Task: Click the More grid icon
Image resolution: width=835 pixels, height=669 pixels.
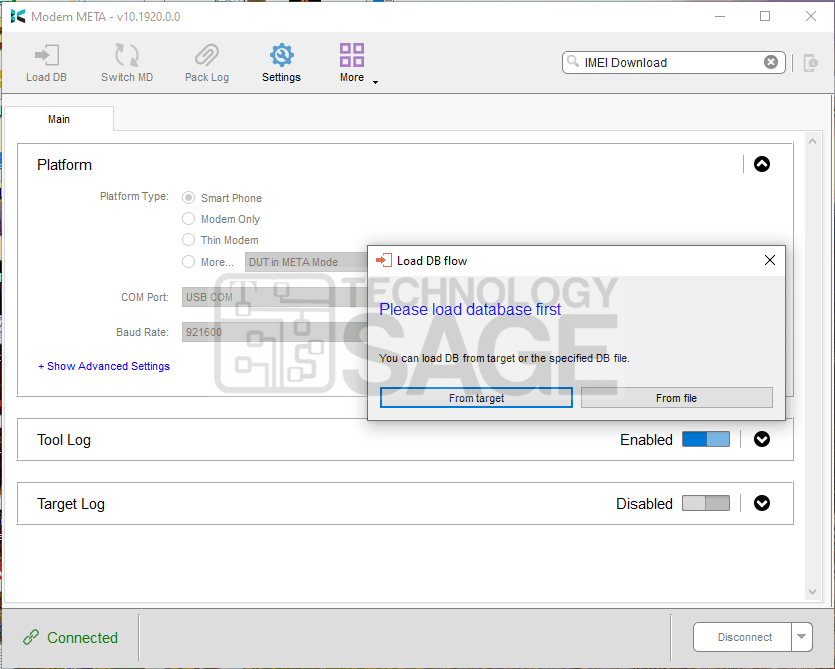Action: [352, 55]
